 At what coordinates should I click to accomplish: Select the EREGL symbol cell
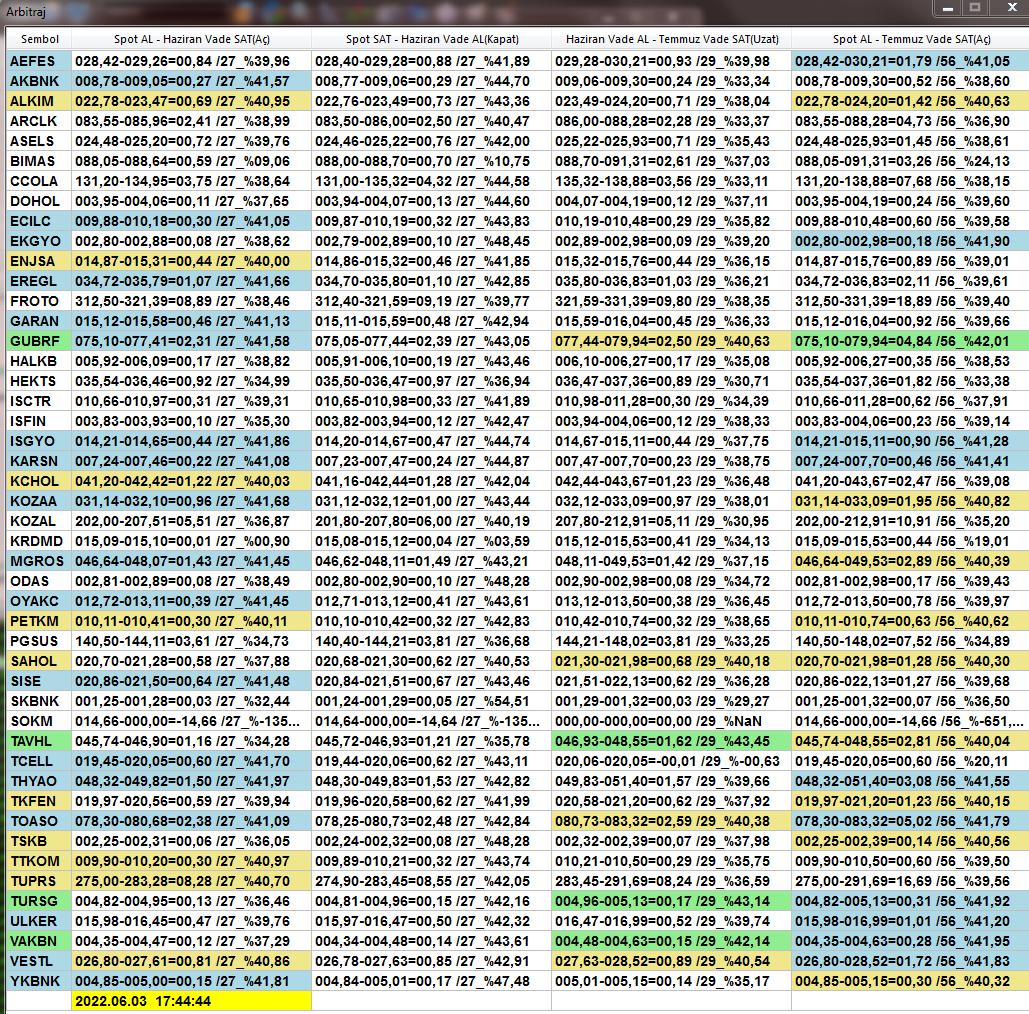pos(39,282)
